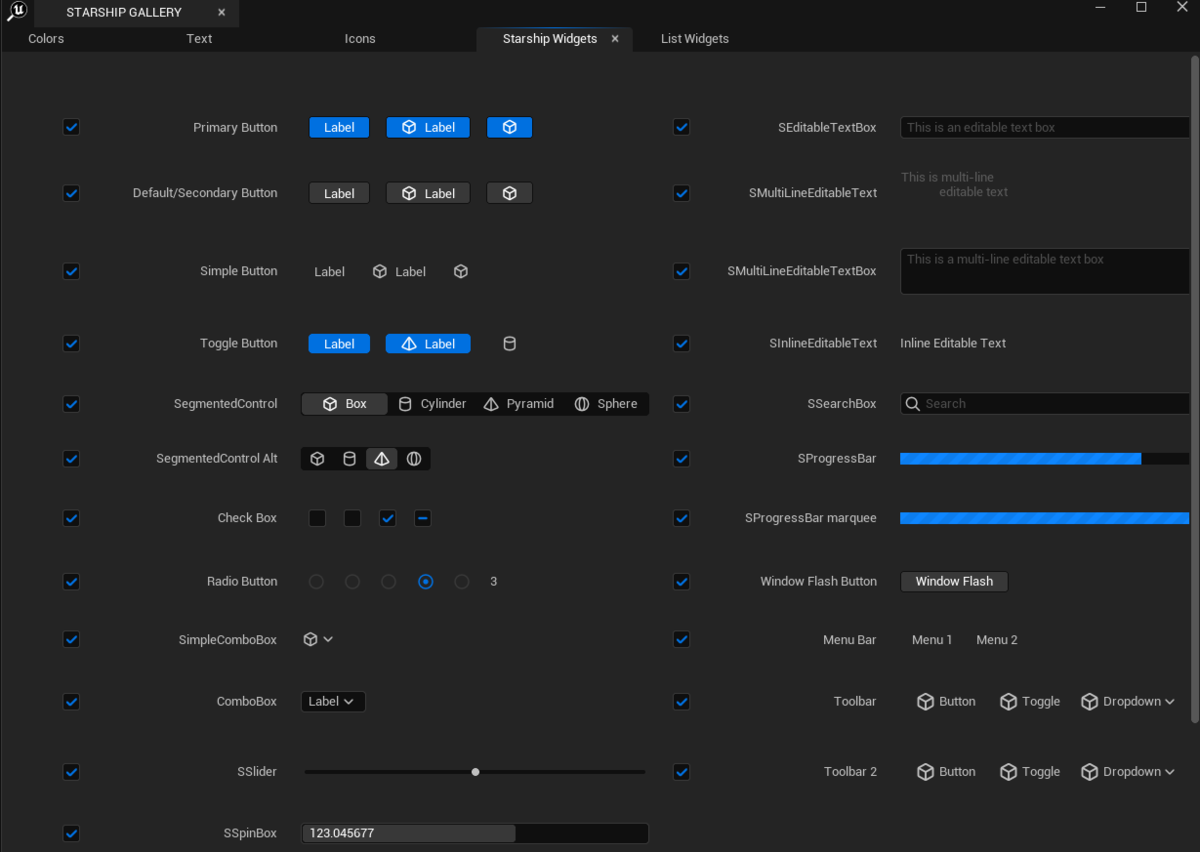Click the indeterminate Check Box sample

coord(422,518)
